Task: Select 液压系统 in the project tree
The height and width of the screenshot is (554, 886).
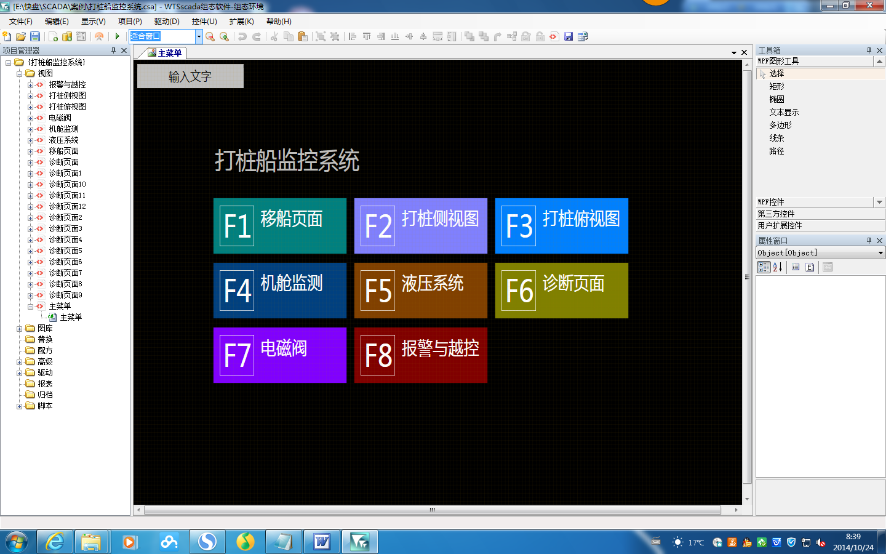Action: point(63,139)
